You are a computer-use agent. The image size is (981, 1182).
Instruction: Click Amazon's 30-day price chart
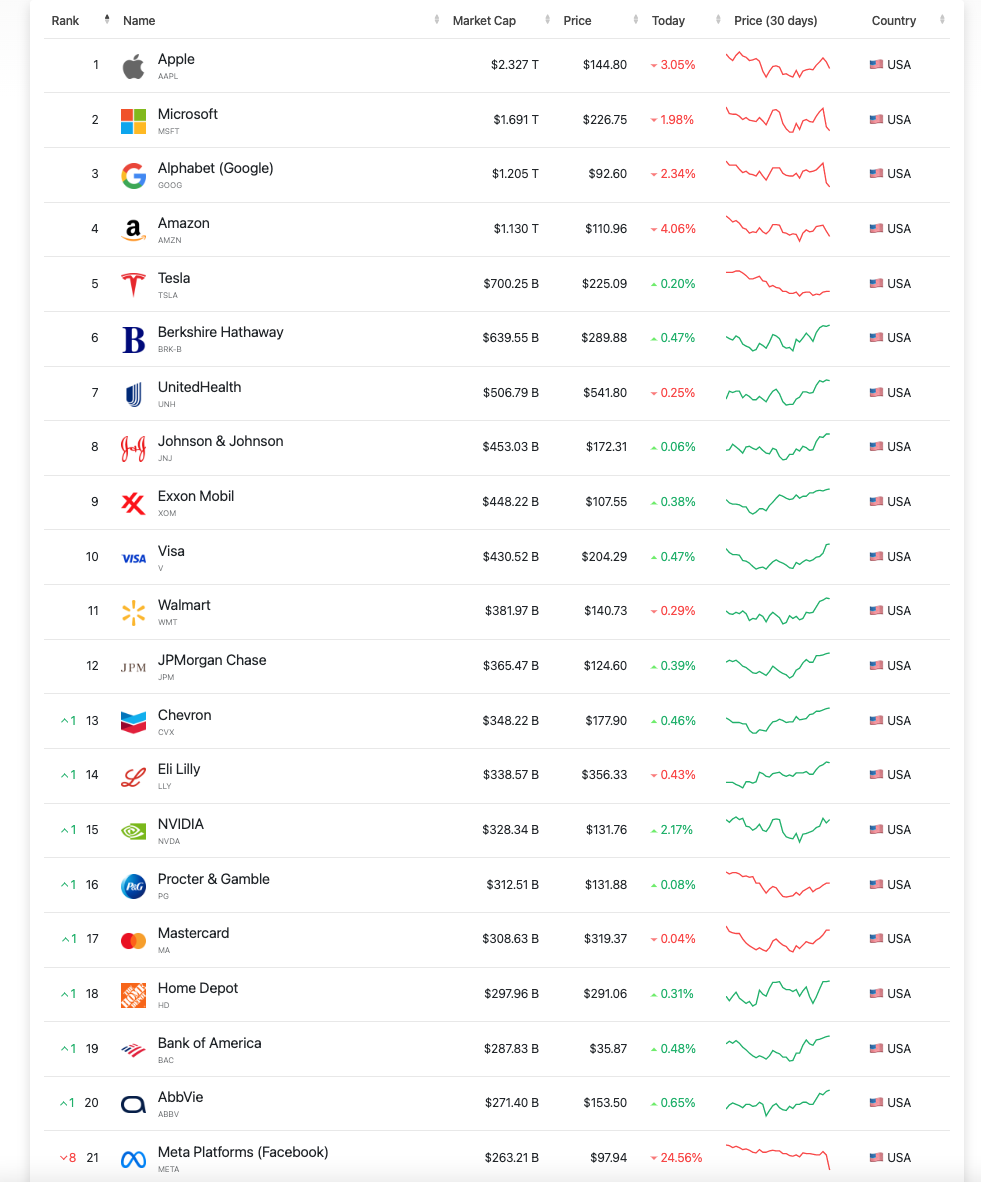(x=777, y=229)
